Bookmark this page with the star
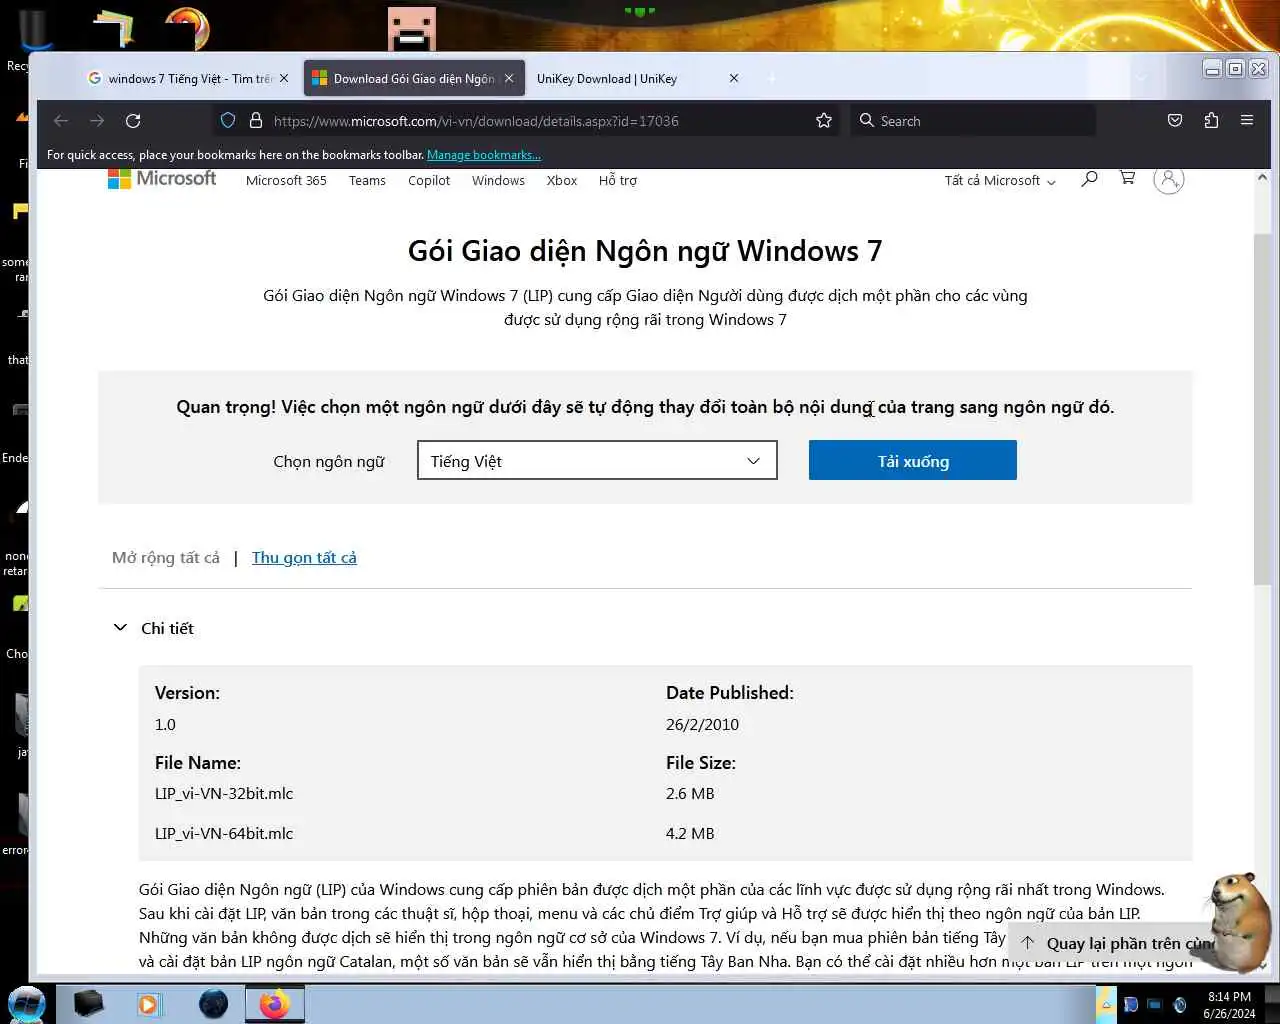This screenshot has height=1024, width=1280. click(824, 121)
